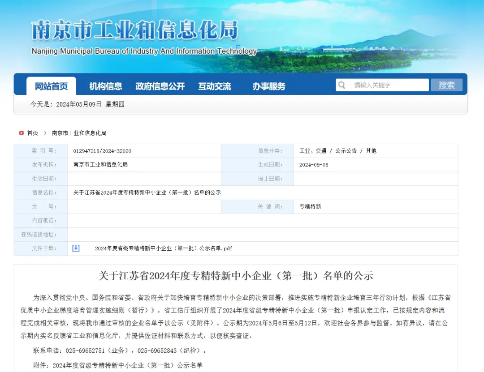484x372 pixels.
Task: Click the Nanjing Municipal Bureau English subtitle
Action: coord(144,51)
